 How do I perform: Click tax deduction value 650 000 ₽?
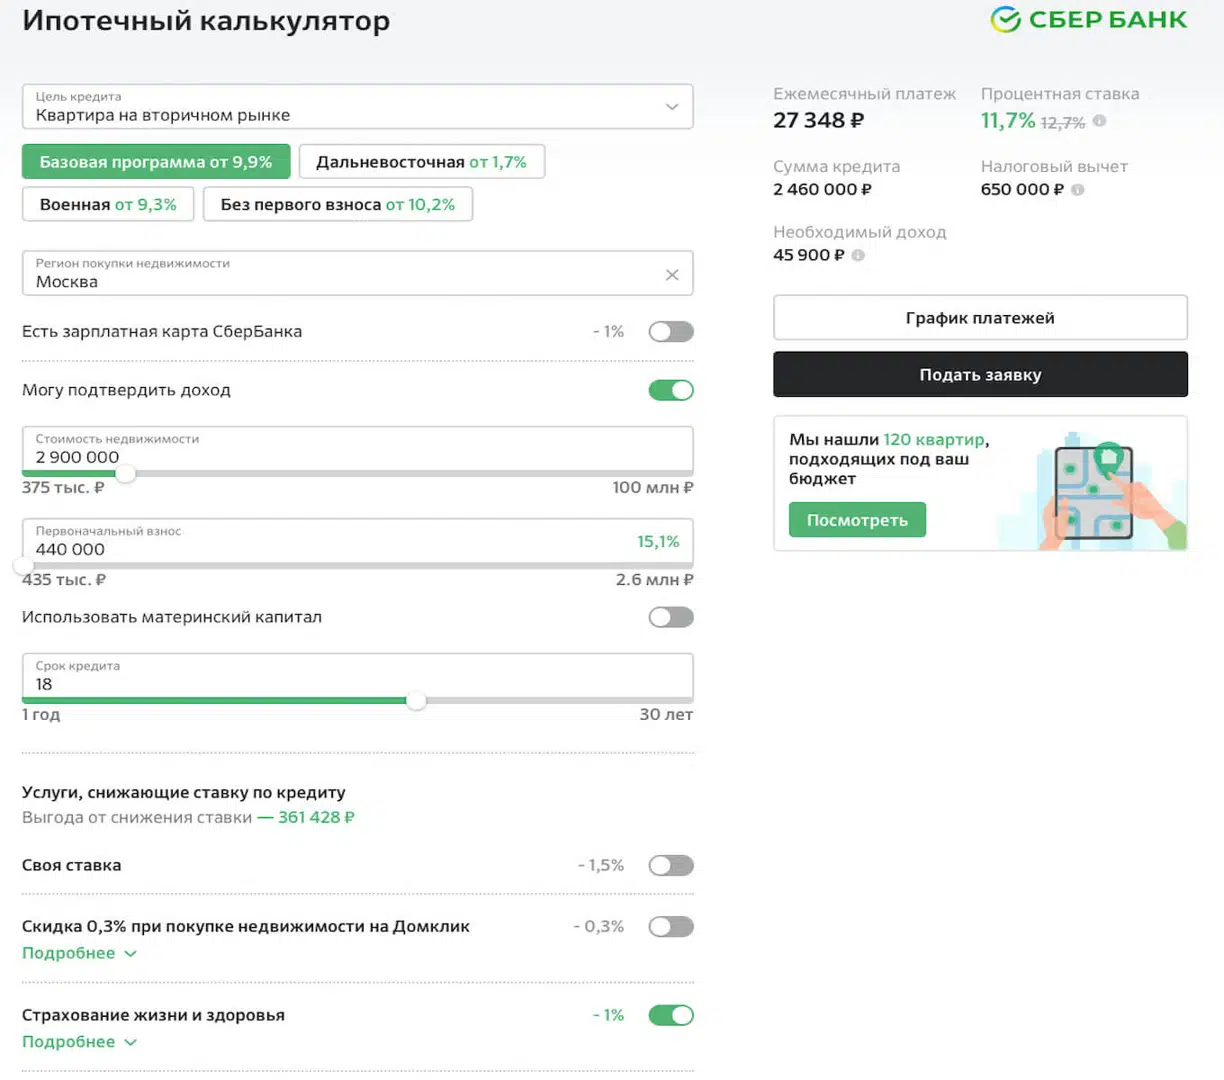tap(1022, 190)
